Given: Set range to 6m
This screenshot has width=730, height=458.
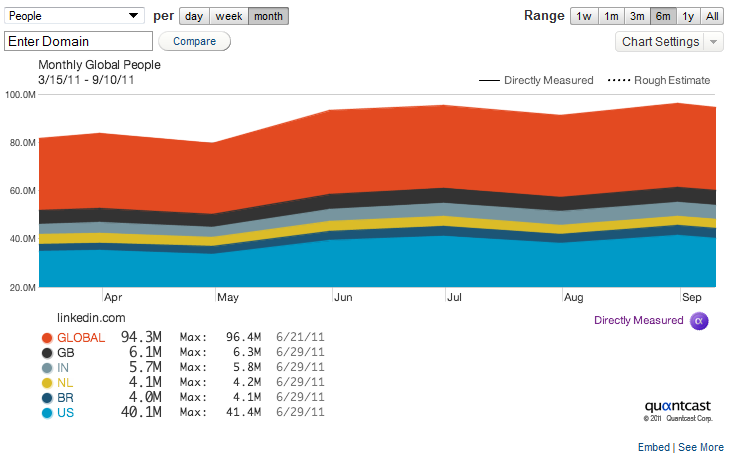Looking at the screenshot, I should (x=663, y=16).
